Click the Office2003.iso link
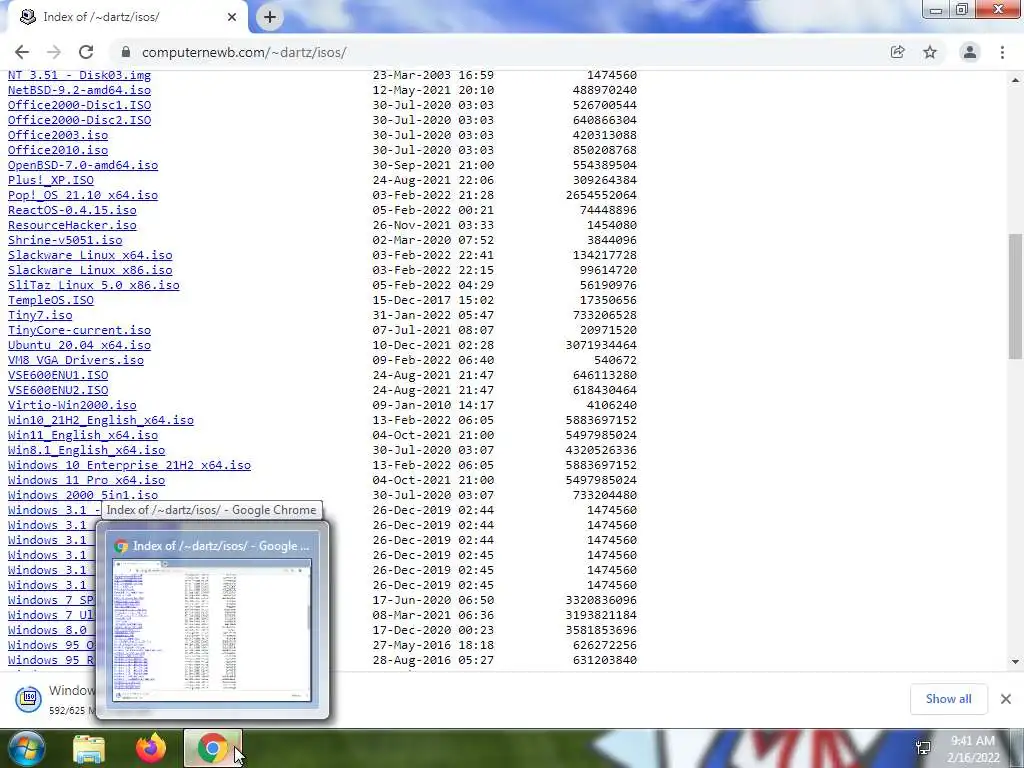 coord(58,135)
